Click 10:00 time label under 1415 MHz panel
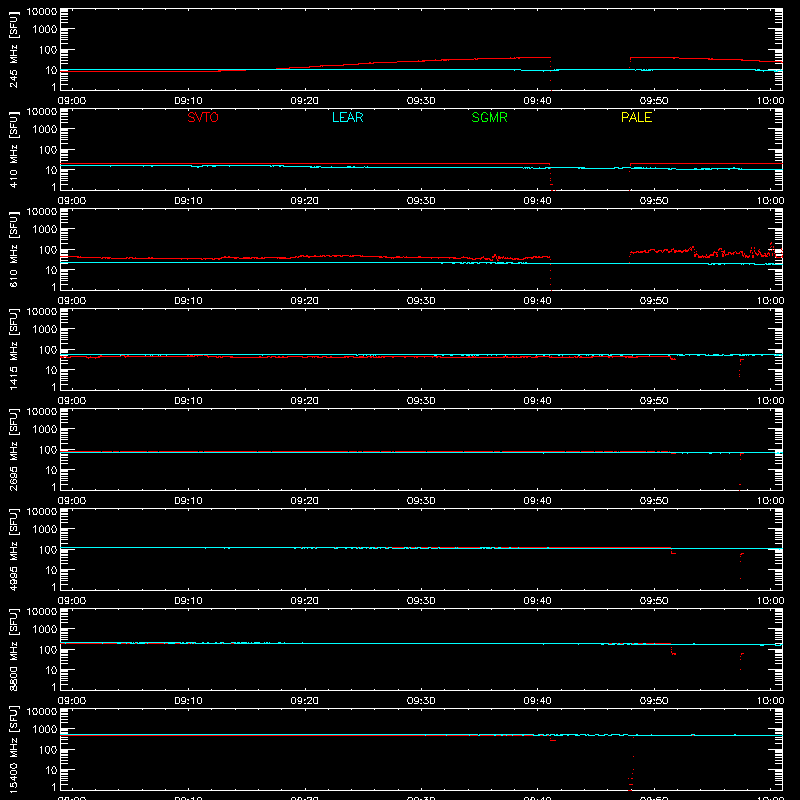 [770, 401]
